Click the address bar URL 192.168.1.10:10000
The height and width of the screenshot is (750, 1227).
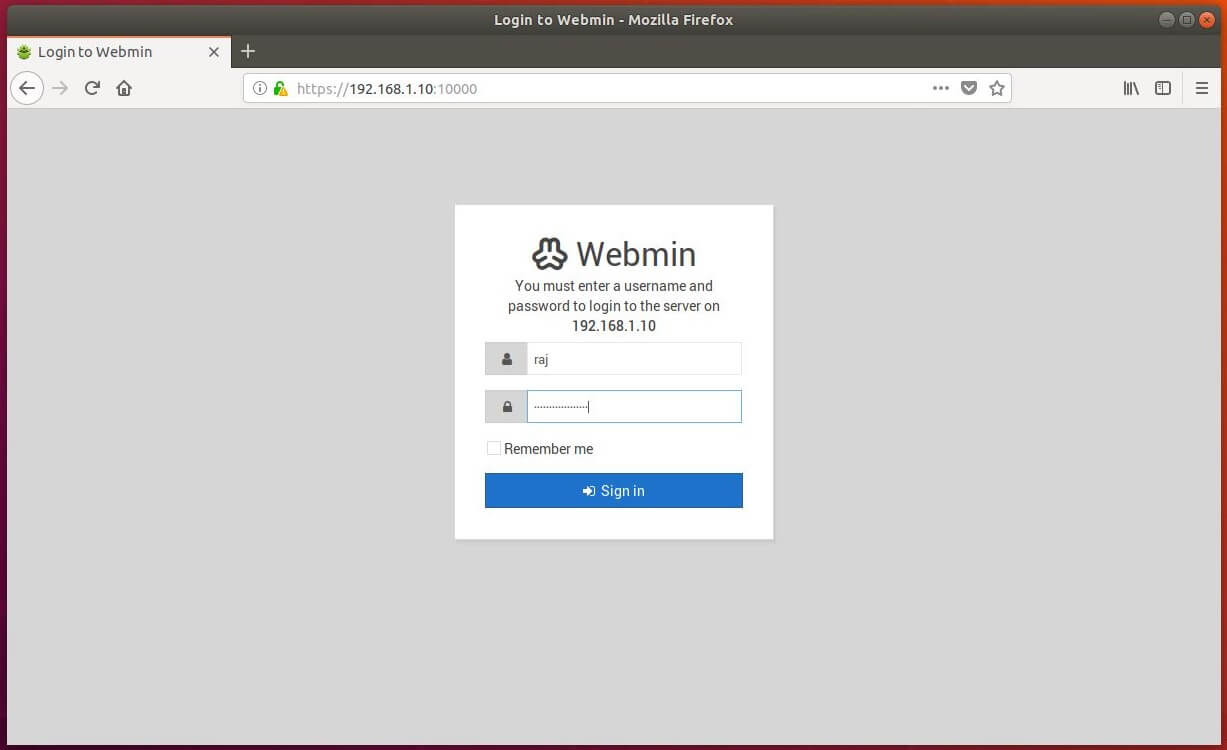387,88
